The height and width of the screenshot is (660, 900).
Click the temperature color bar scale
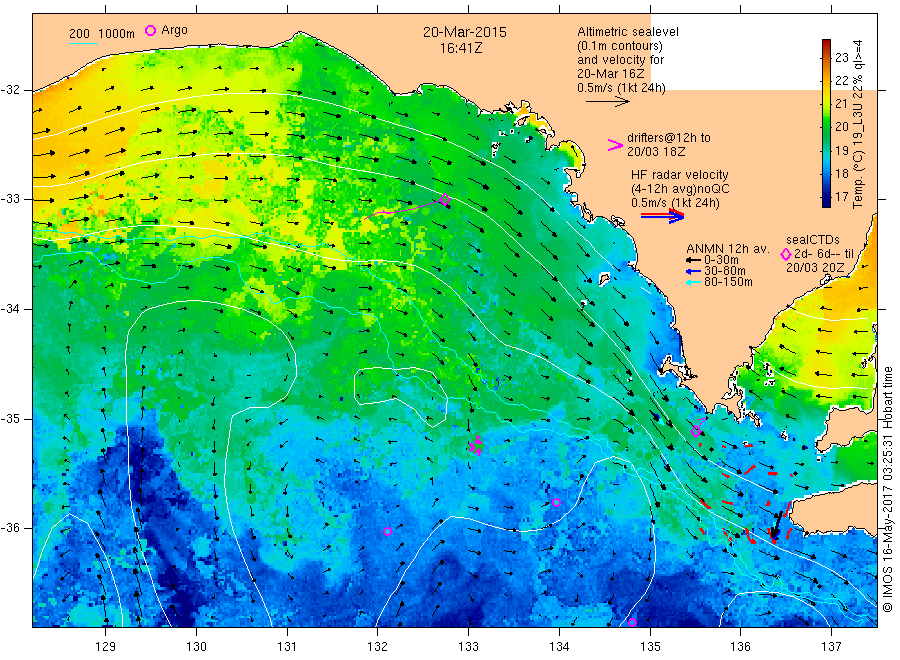coord(826,123)
